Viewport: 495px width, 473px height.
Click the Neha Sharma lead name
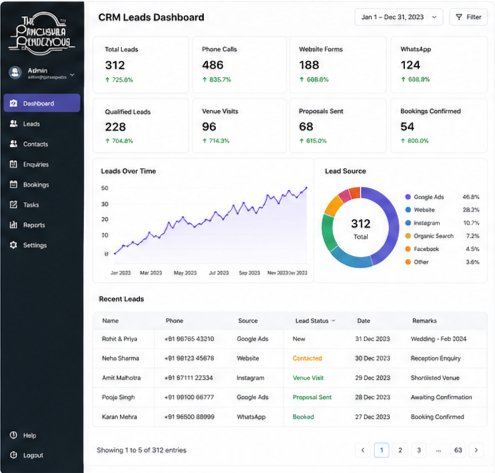click(120, 358)
